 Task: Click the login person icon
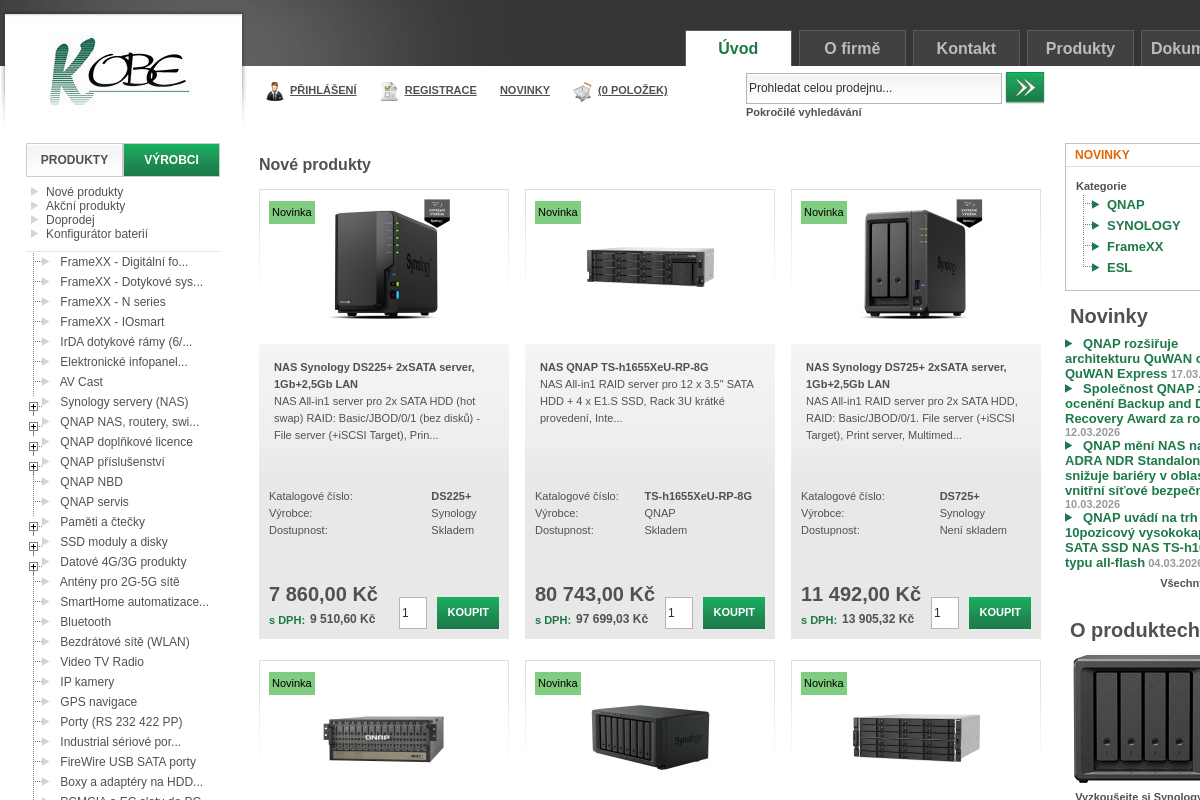(x=275, y=91)
